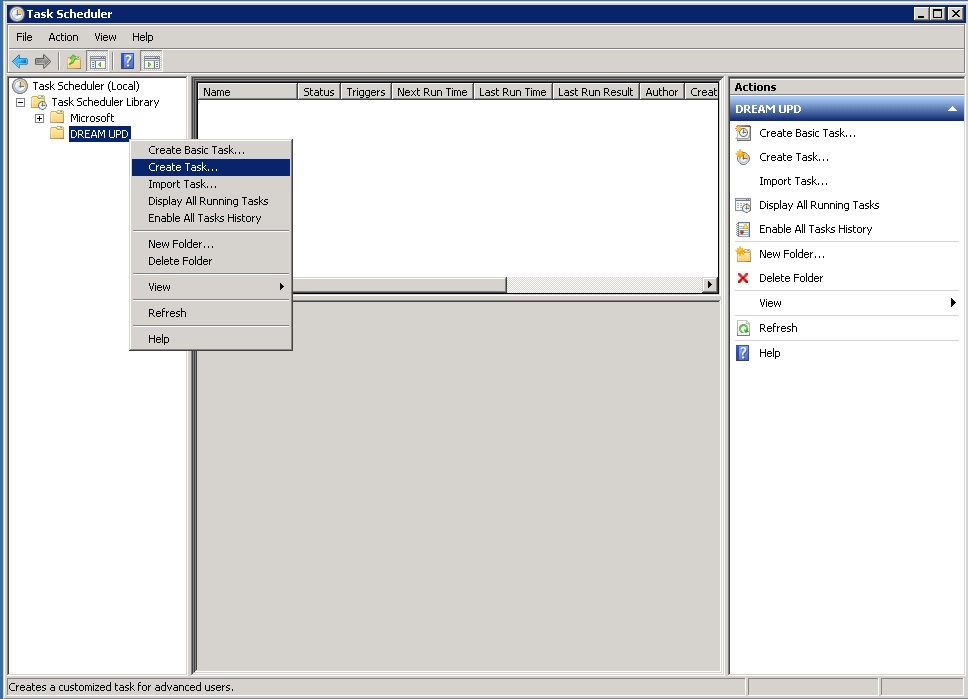Click the Task Scheduler Library folder icon
Image resolution: width=968 pixels, height=699 pixels.
tap(39, 102)
